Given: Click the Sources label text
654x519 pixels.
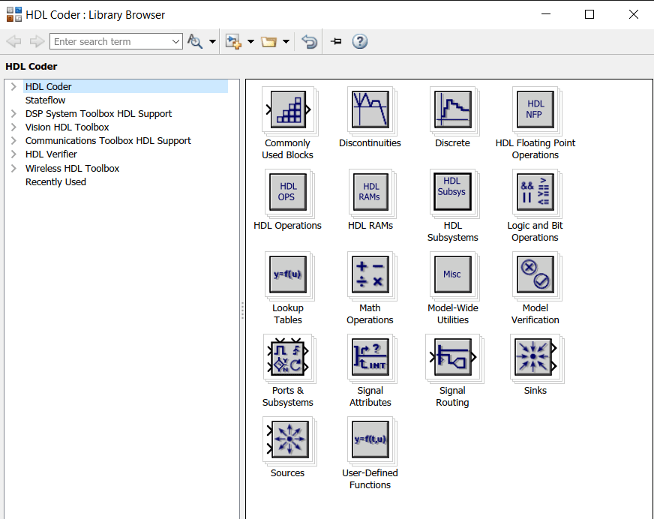Looking at the screenshot, I should 287,473.
